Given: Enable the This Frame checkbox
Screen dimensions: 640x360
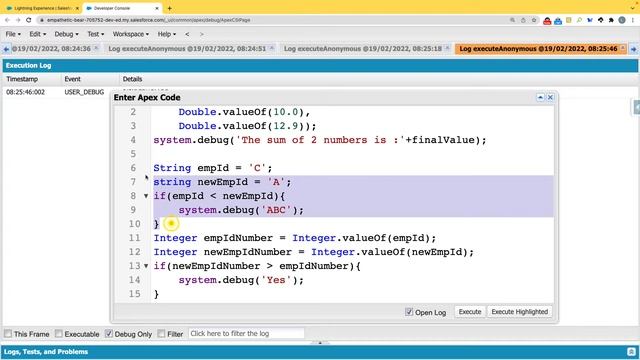Looking at the screenshot, I should pos(8,334).
